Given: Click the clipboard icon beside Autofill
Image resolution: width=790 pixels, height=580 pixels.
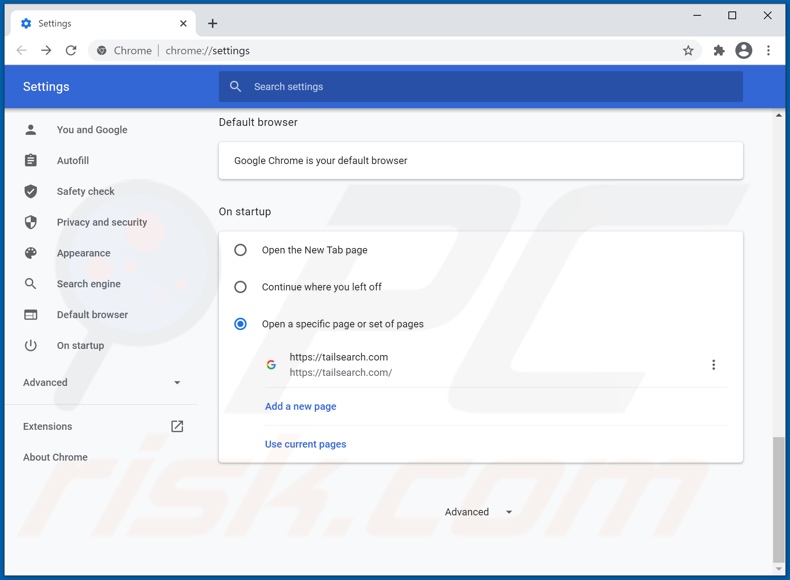Looking at the screenshot, I should click(x=31, y=160).
